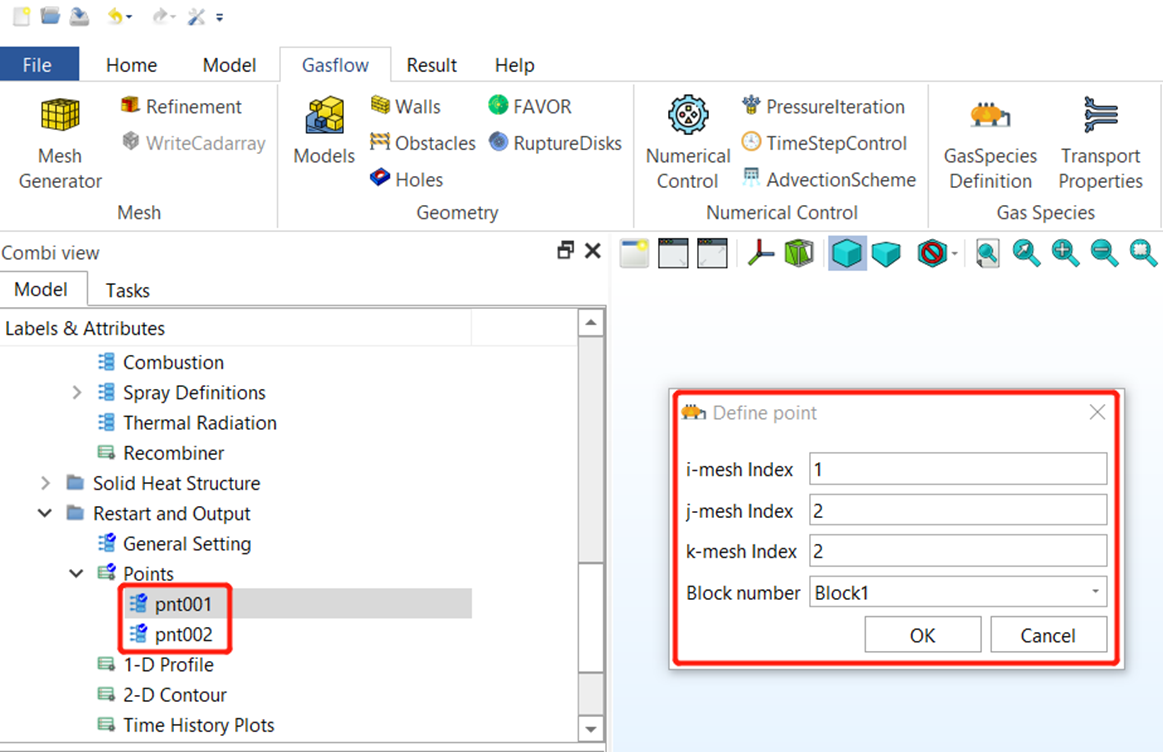The image size is (1163, 752).
Task: Select the Holes geometry tool
Action: tap(406, 179)
